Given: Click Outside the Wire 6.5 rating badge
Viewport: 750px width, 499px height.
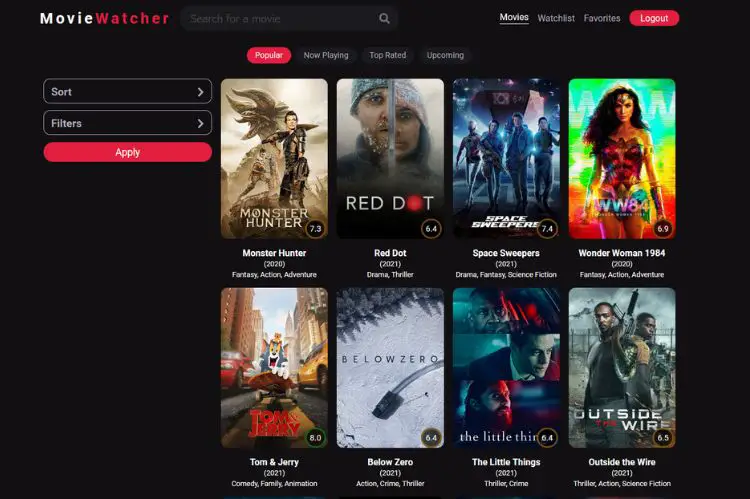Looking at the screenshot, I should pyautogui.click(x=663, y=437).
